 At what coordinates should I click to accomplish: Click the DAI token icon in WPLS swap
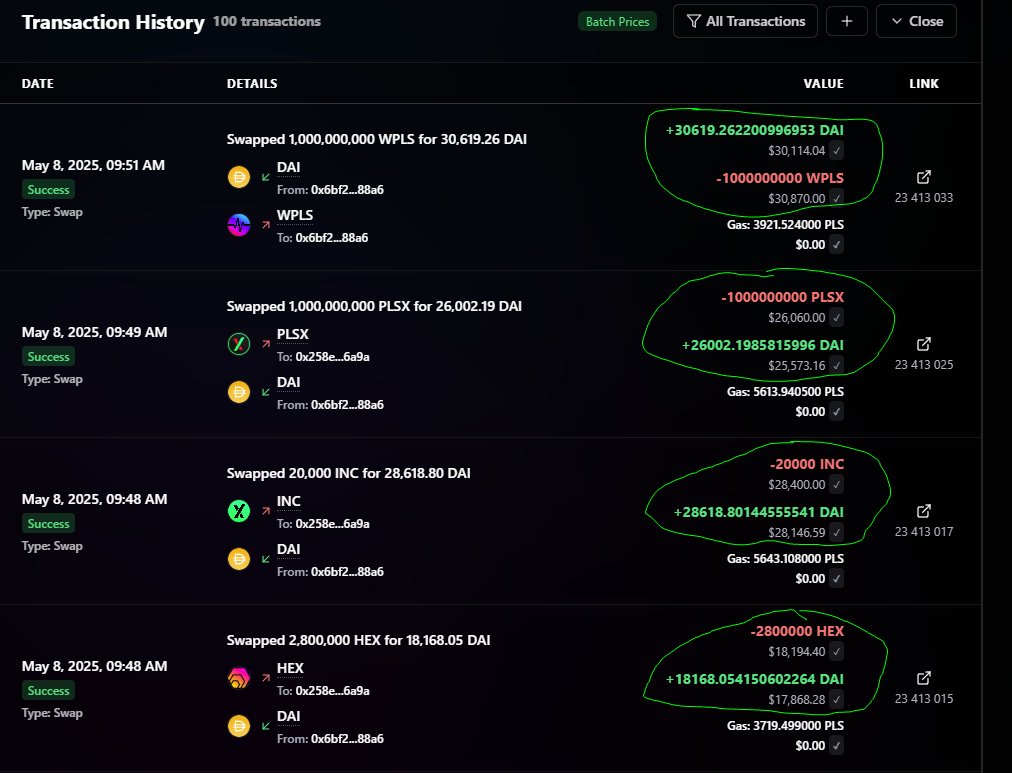pyautogui.click(x=239, y=177)
